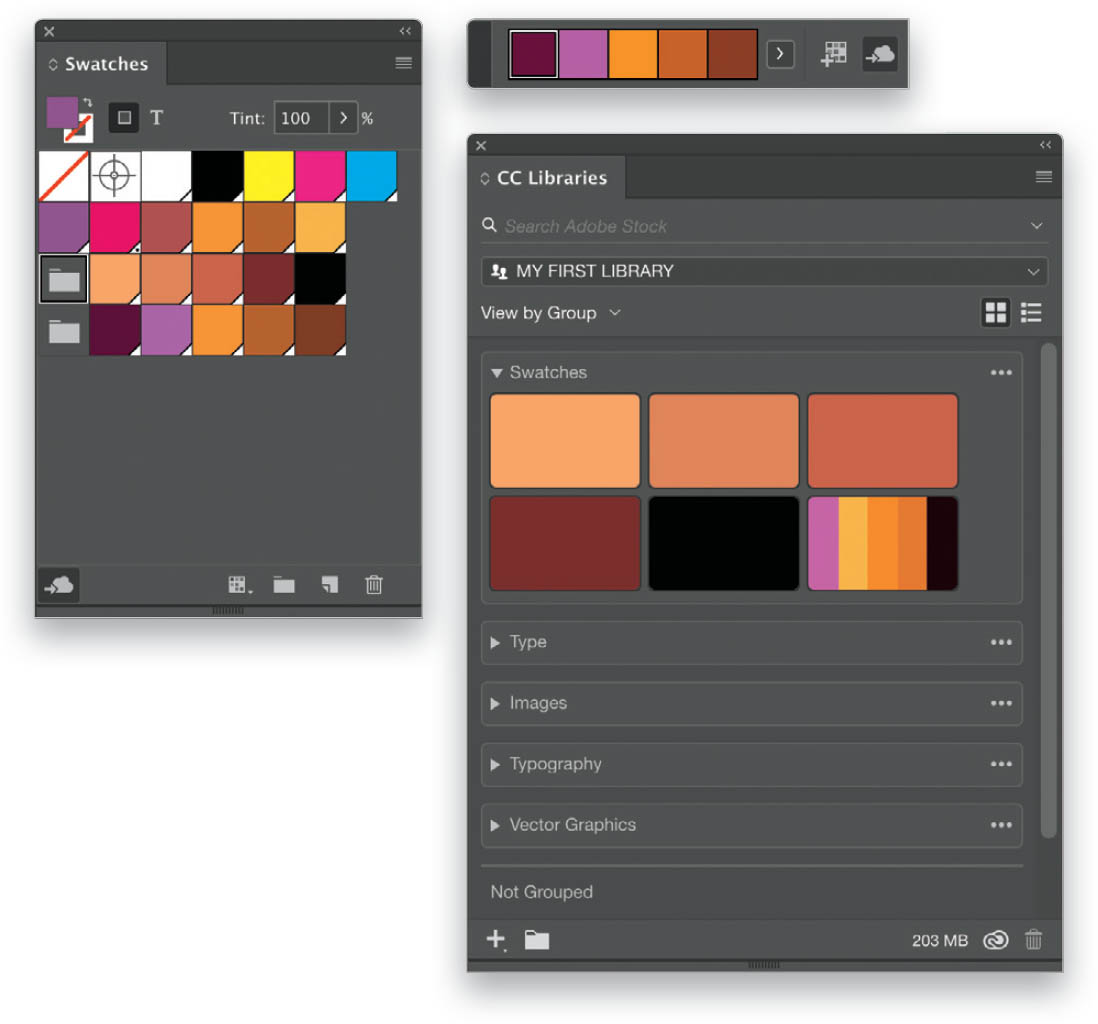This screenshot has width=1098, height=1024.
Task: Click the search magnifier icon
Action: (489, 226)
